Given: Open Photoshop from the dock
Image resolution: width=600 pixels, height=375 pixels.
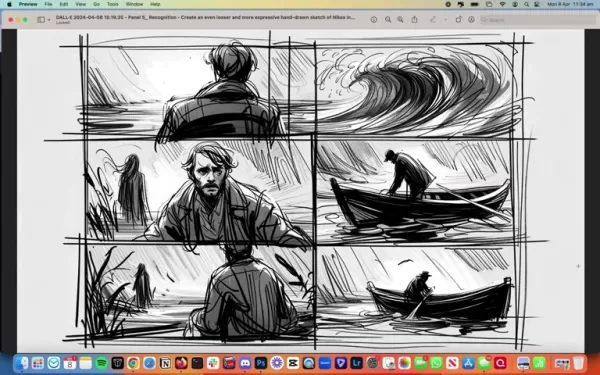Looking at the screenshot, I should click(x=261, y=363).
